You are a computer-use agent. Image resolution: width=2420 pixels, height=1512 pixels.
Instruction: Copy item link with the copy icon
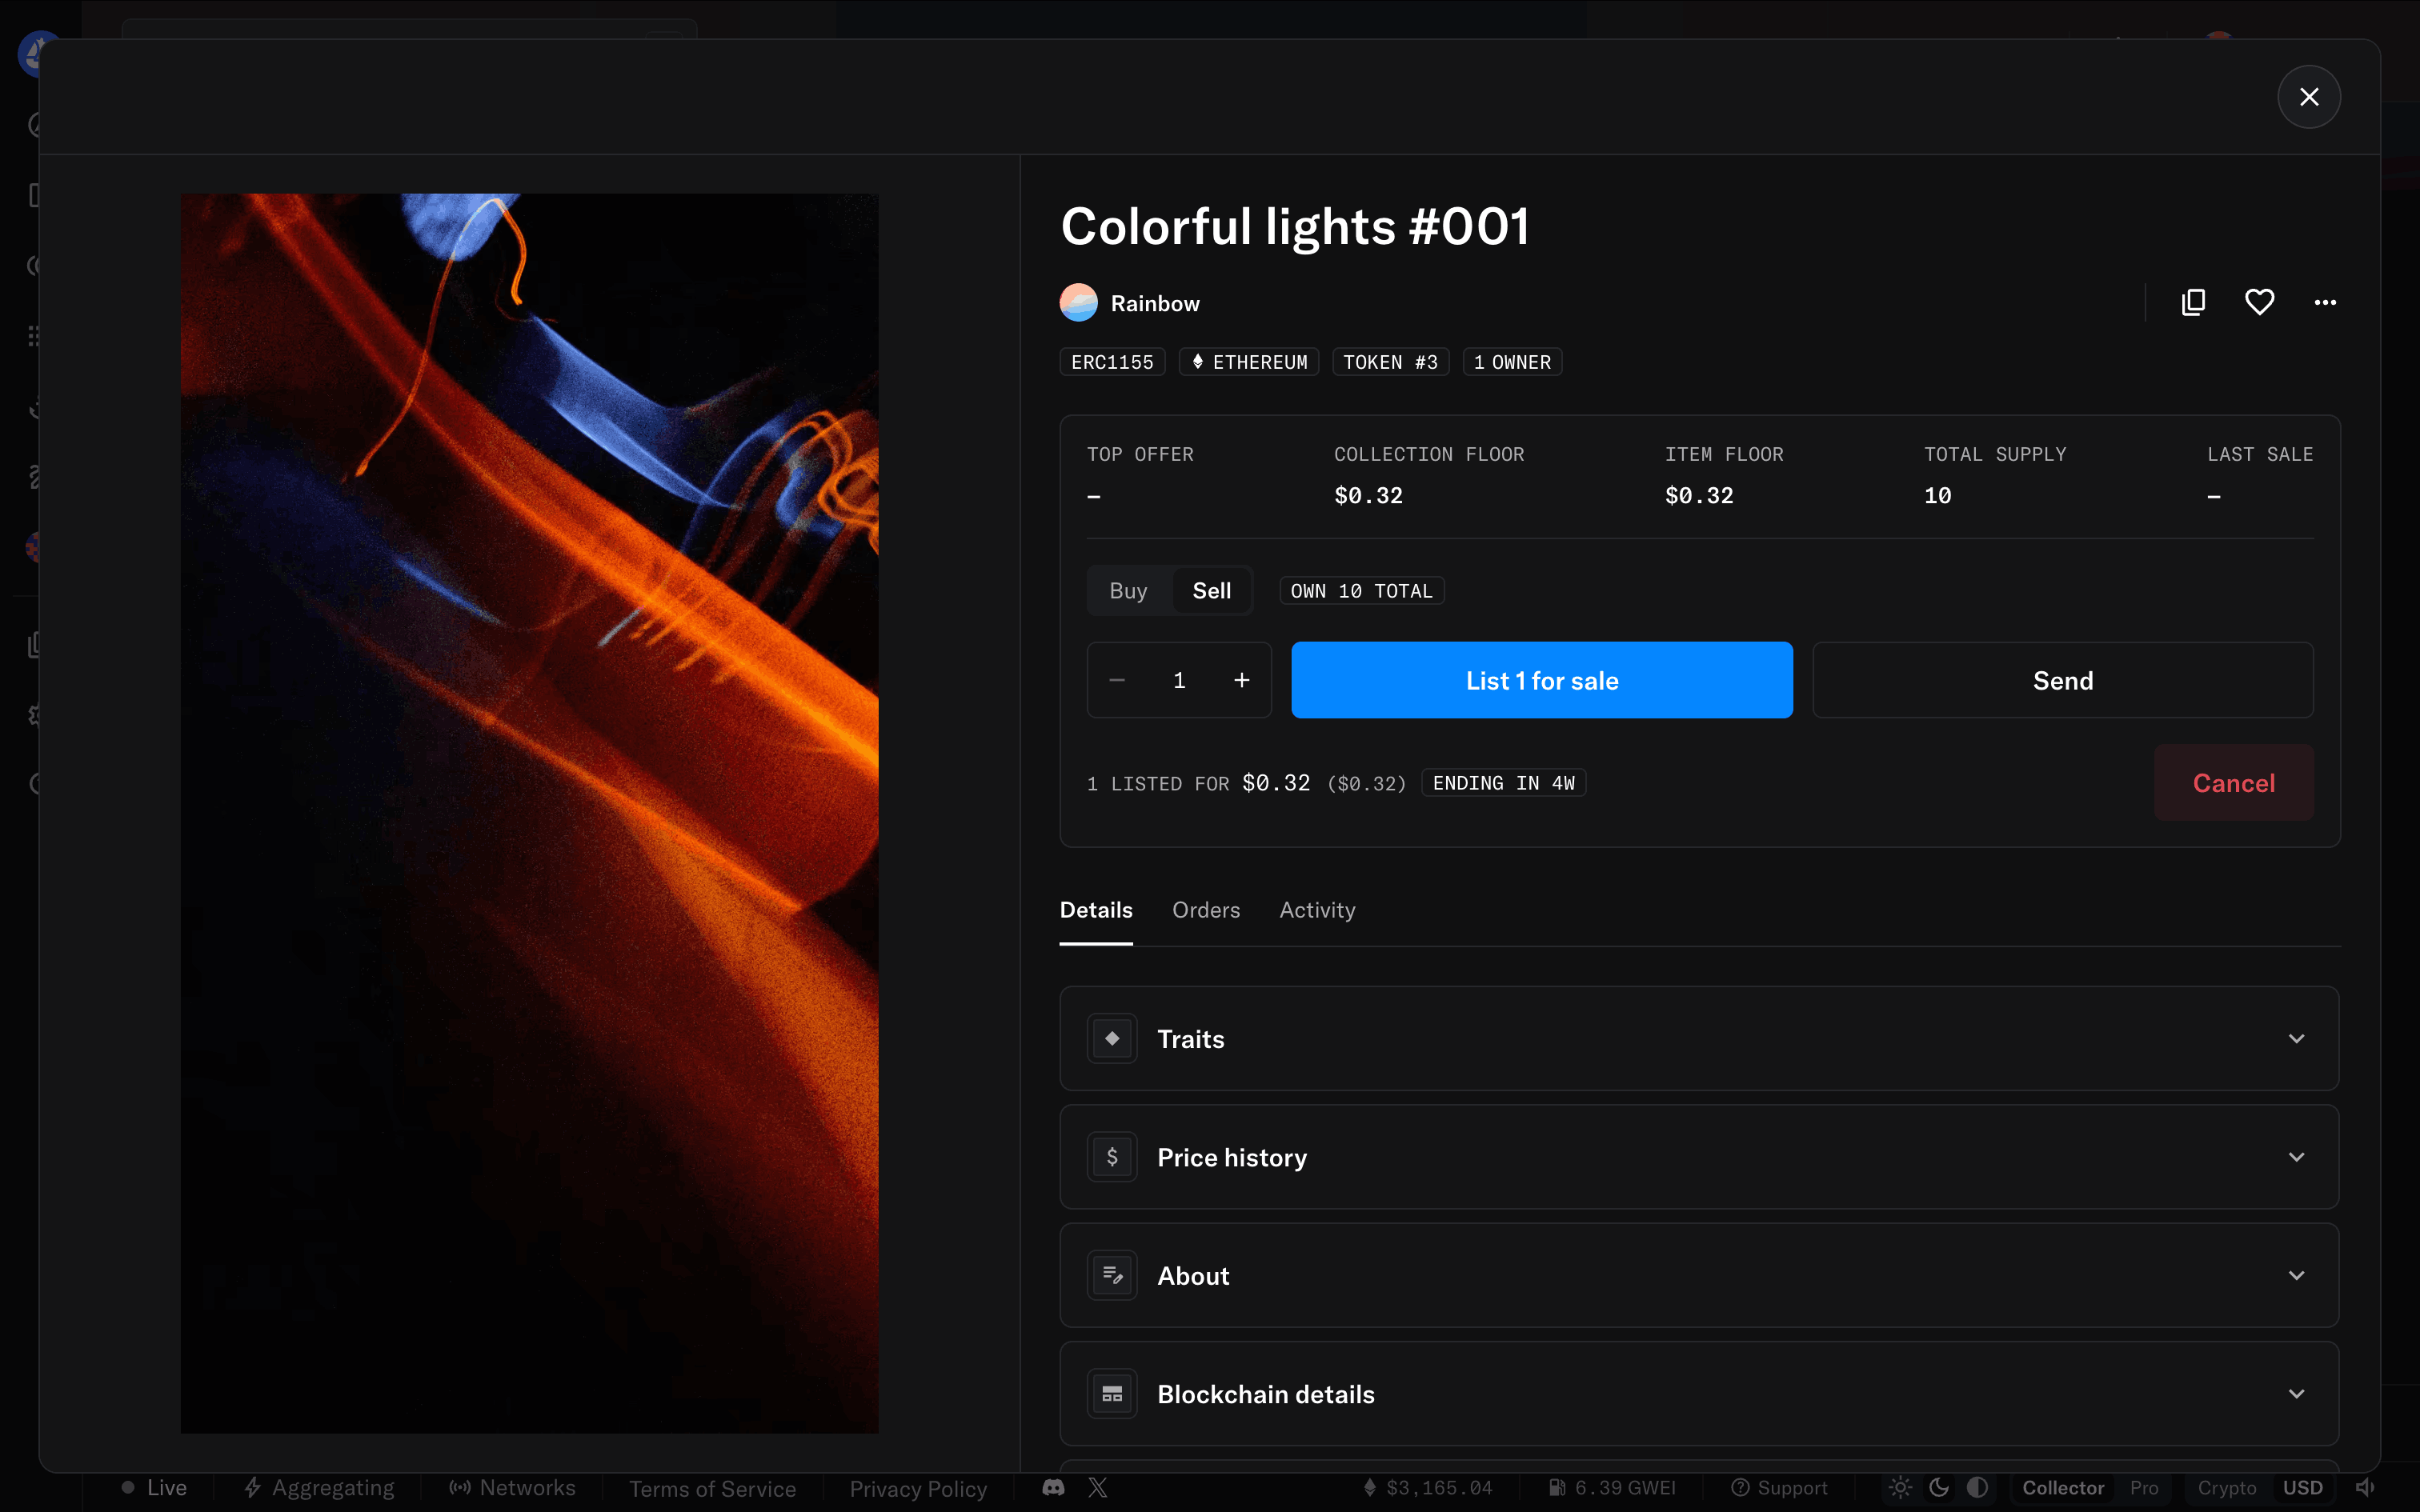point(2193,302)
